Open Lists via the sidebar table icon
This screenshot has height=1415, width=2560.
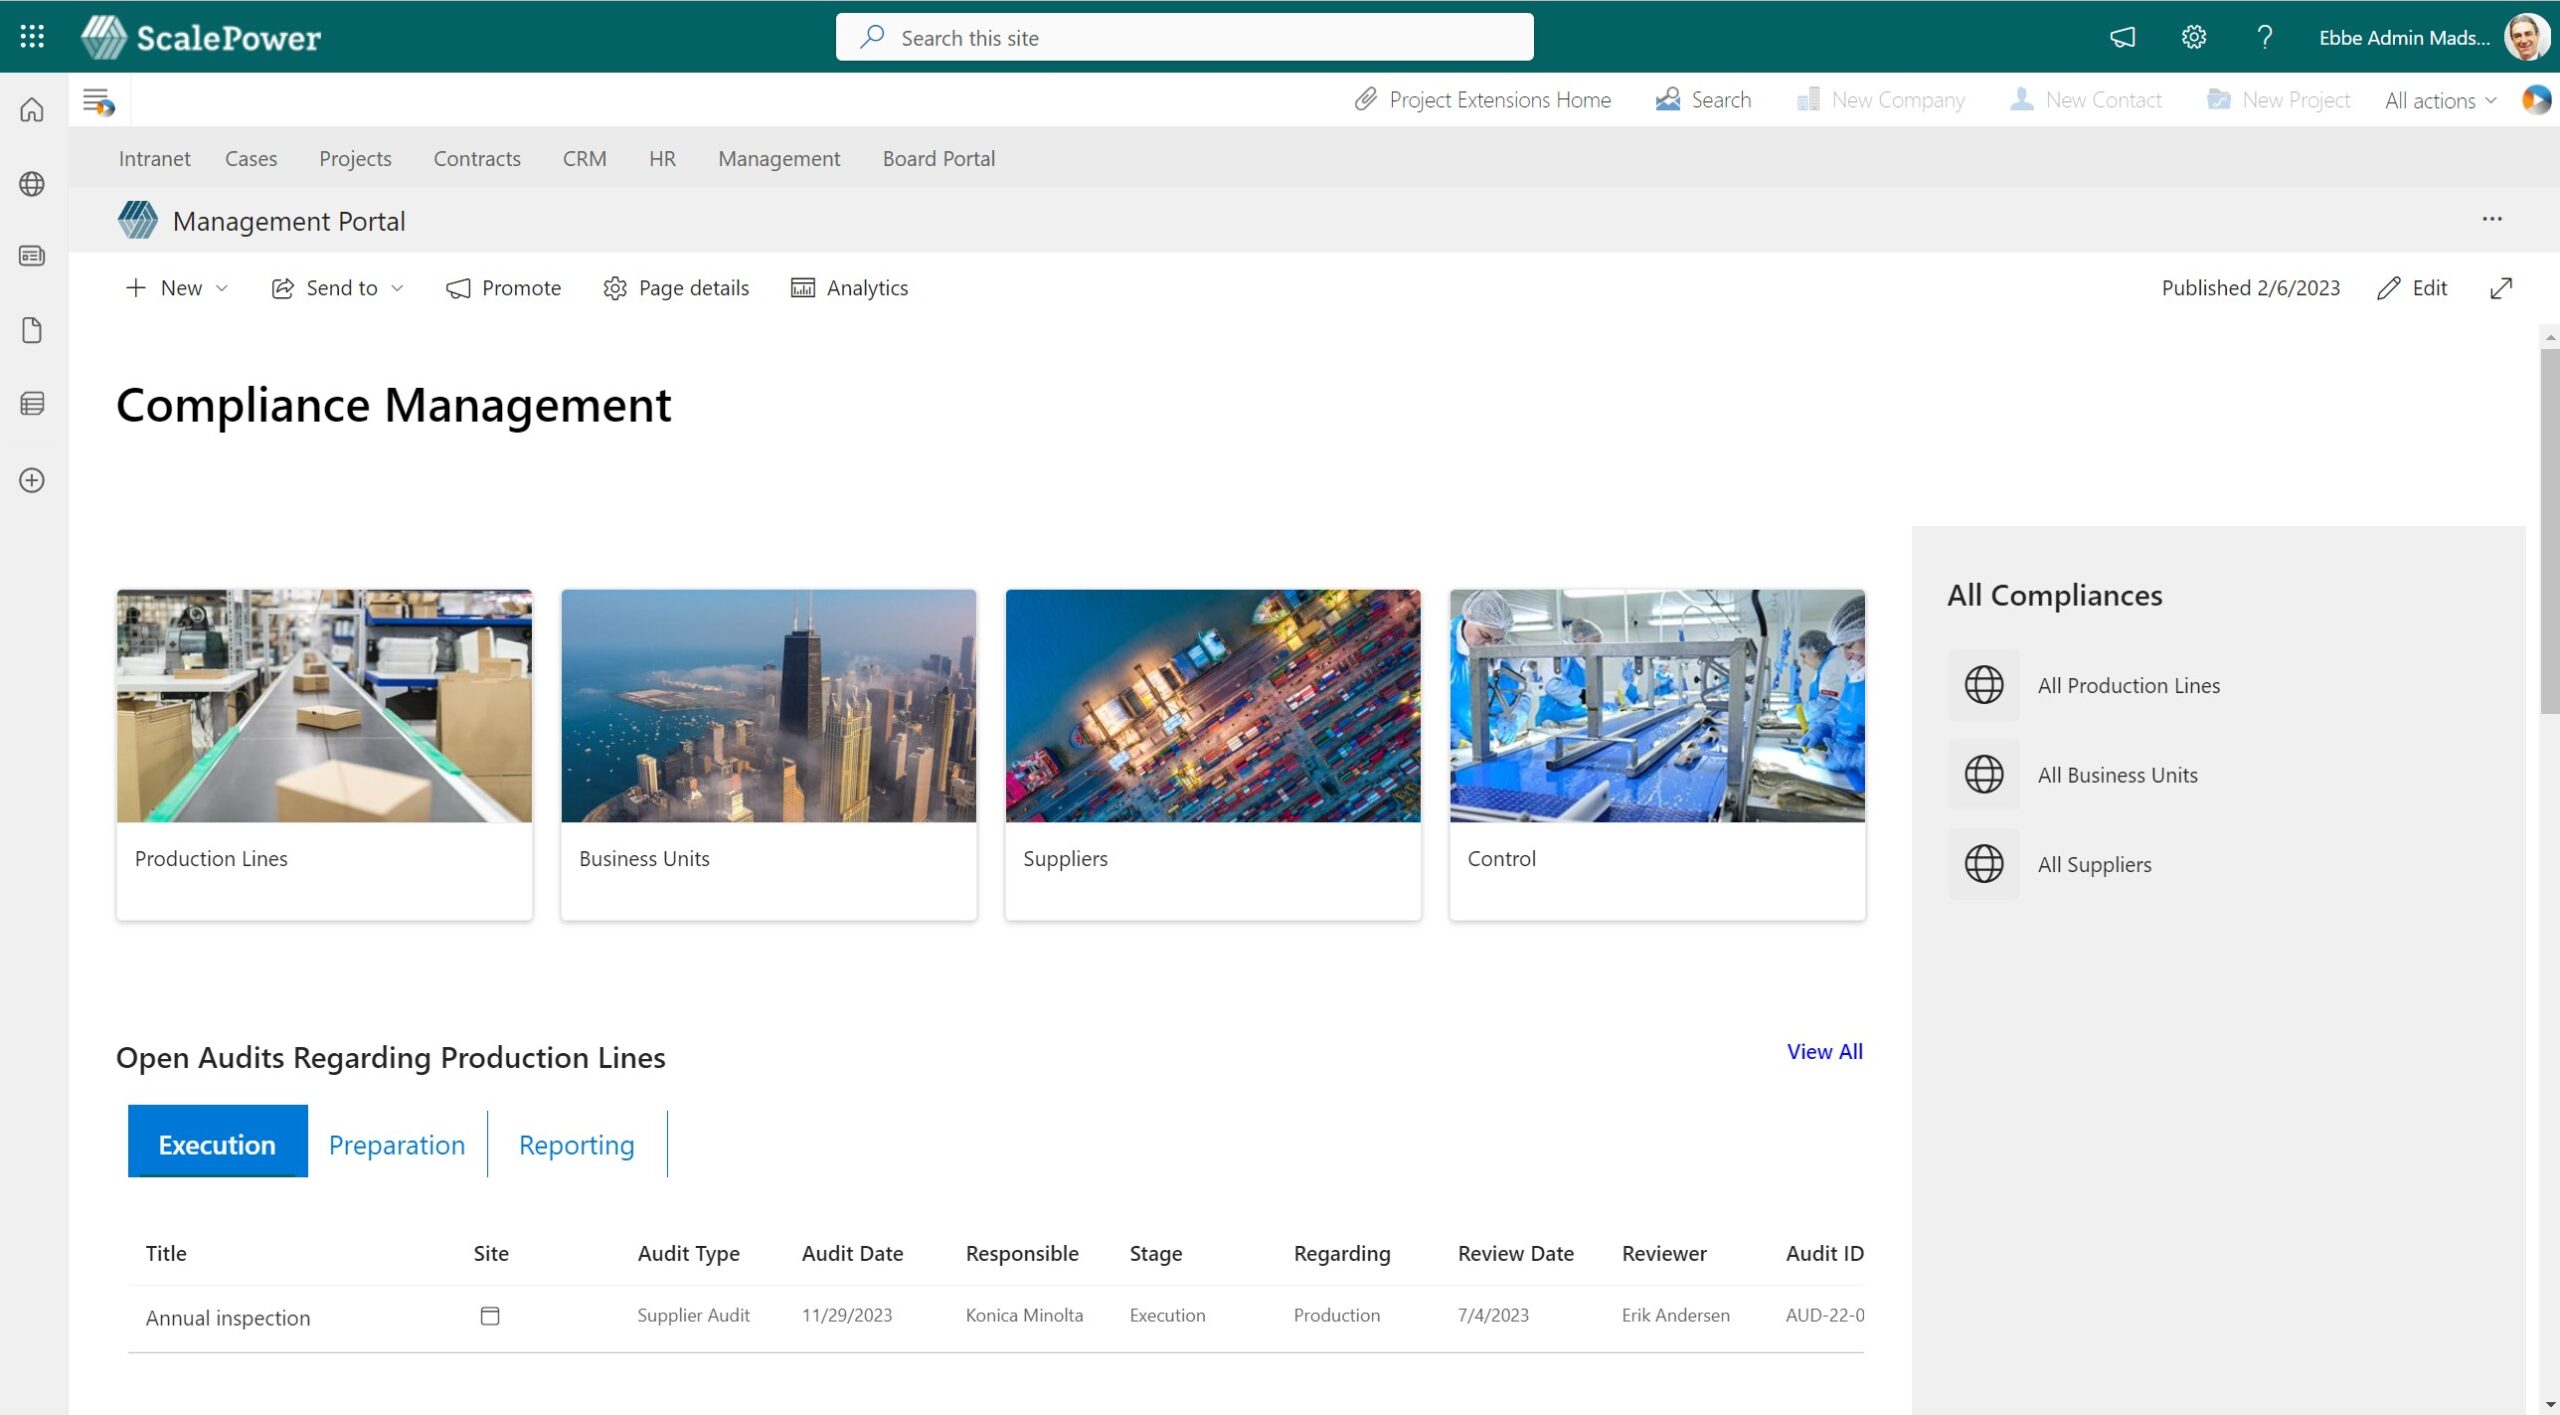pyautogui.click(x=32, y=404)
